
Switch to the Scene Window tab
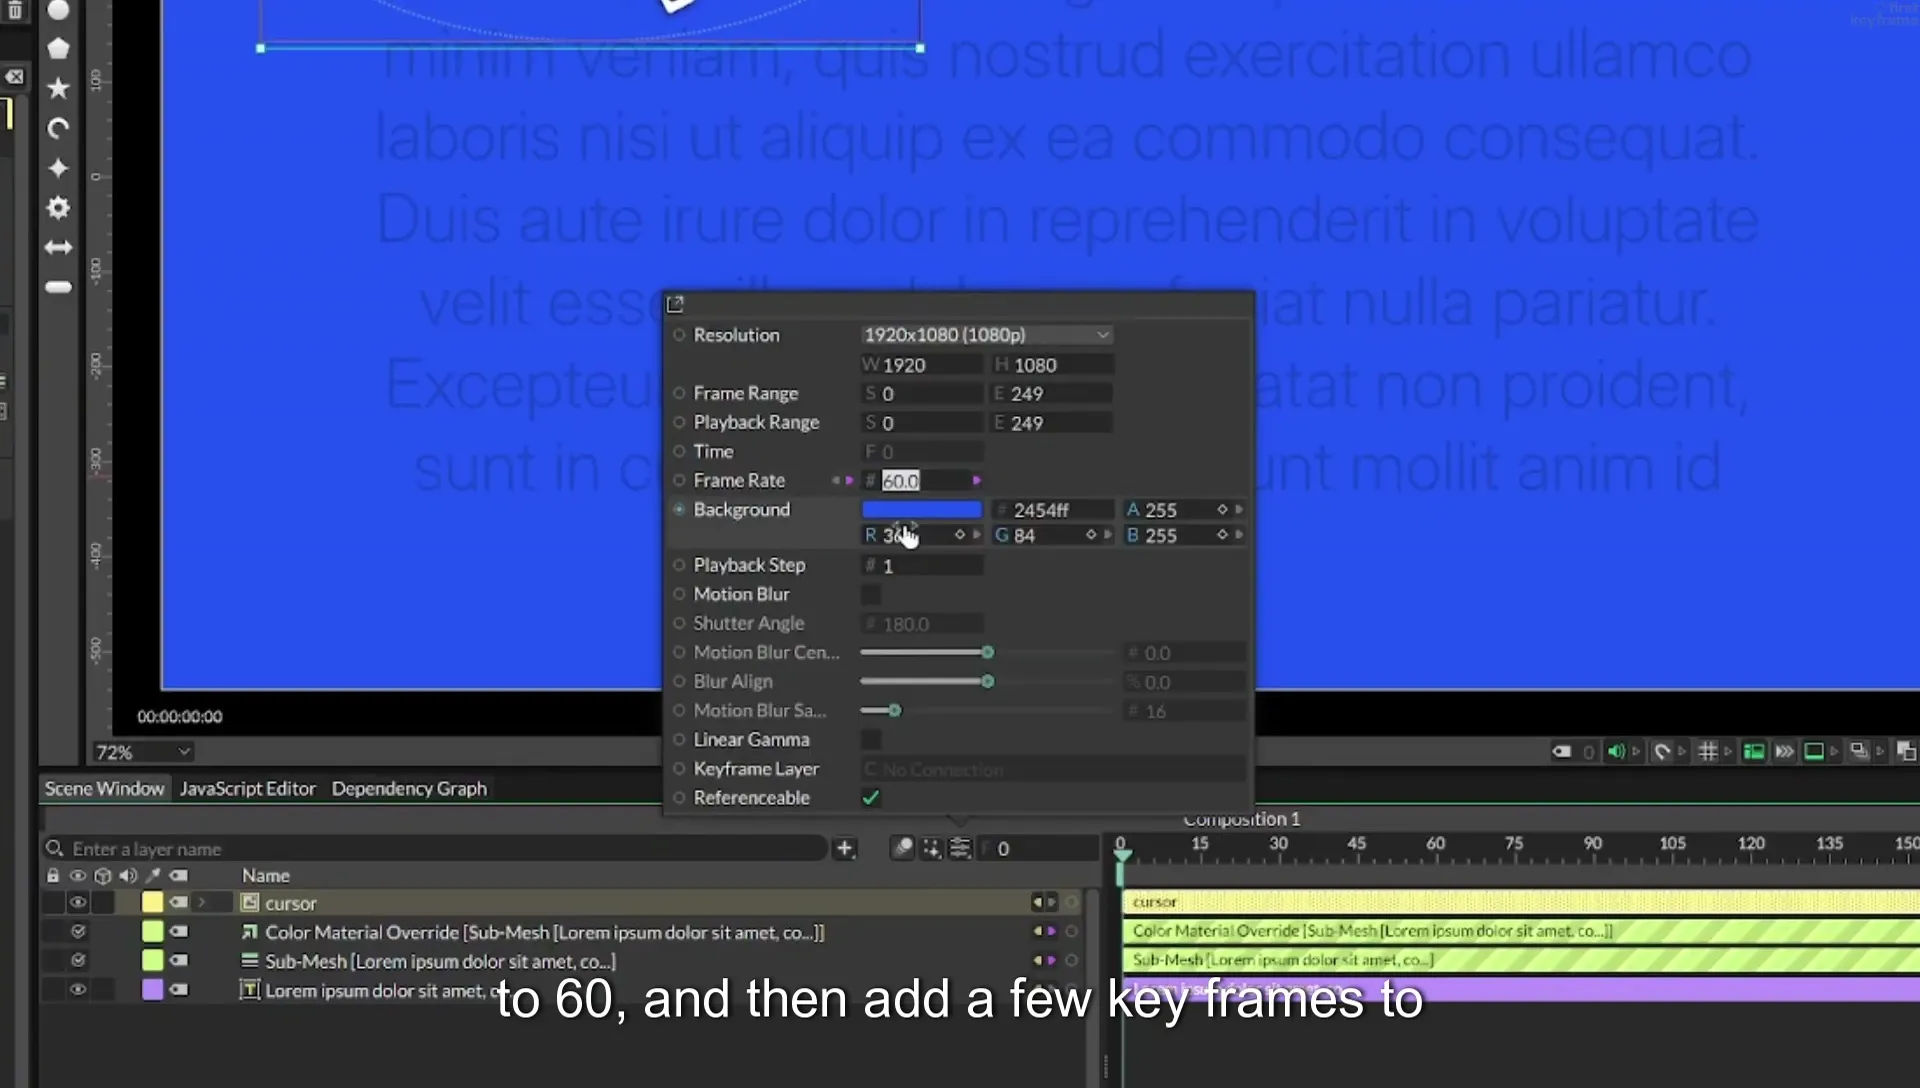[x=104, y=789]
